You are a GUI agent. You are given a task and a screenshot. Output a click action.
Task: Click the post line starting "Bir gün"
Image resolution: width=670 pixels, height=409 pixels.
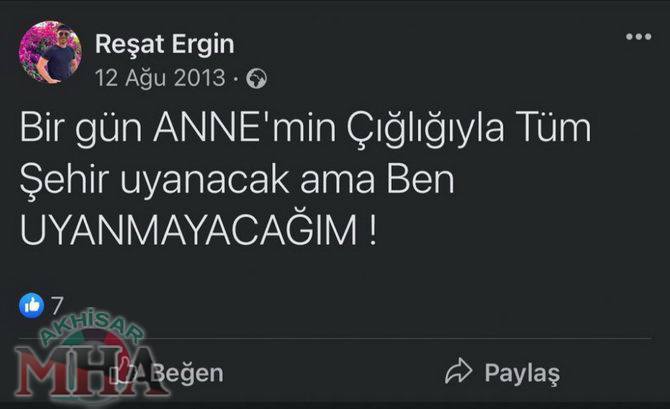(305, 129)
